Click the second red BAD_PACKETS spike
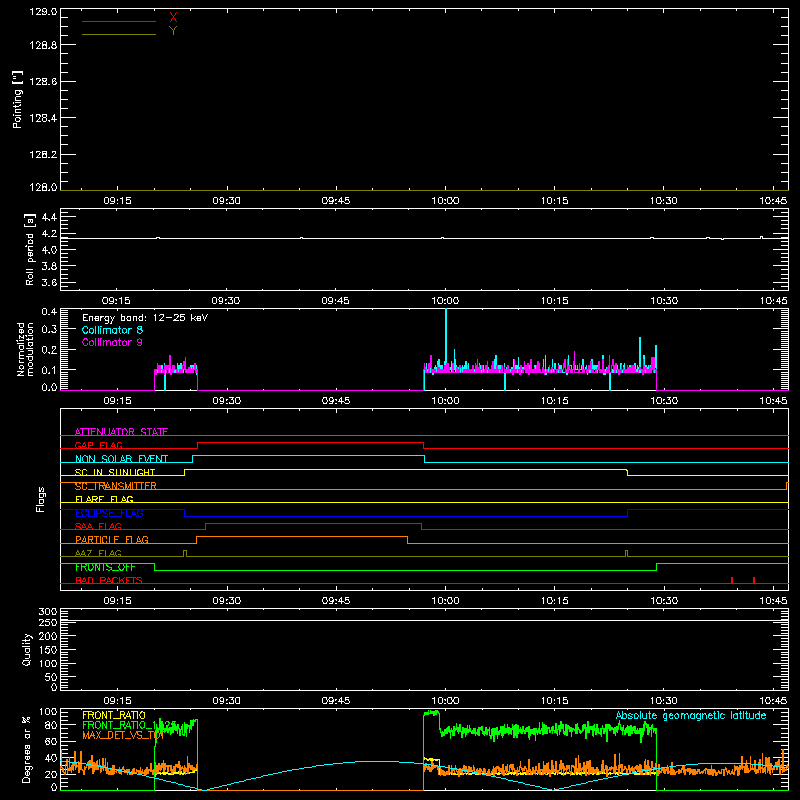This screenshot has height=800, width=800. (x=754, y=580)
